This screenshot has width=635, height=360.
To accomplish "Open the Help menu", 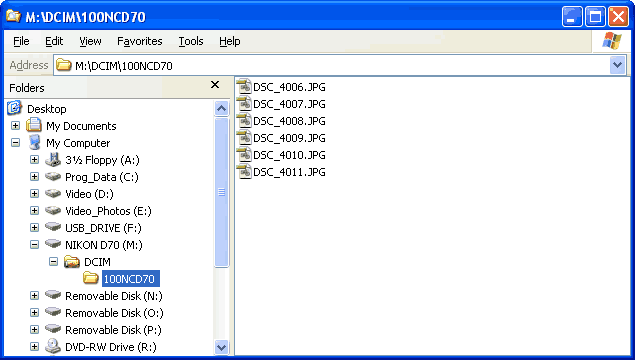I will point(230,41).
